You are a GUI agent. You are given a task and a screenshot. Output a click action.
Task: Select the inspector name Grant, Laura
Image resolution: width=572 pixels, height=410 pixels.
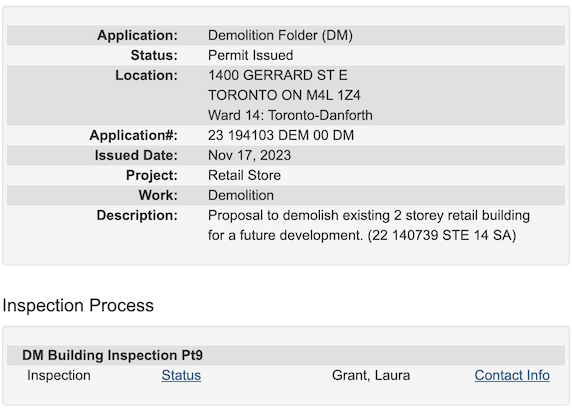pyautogui.click(x=371, y=375)
